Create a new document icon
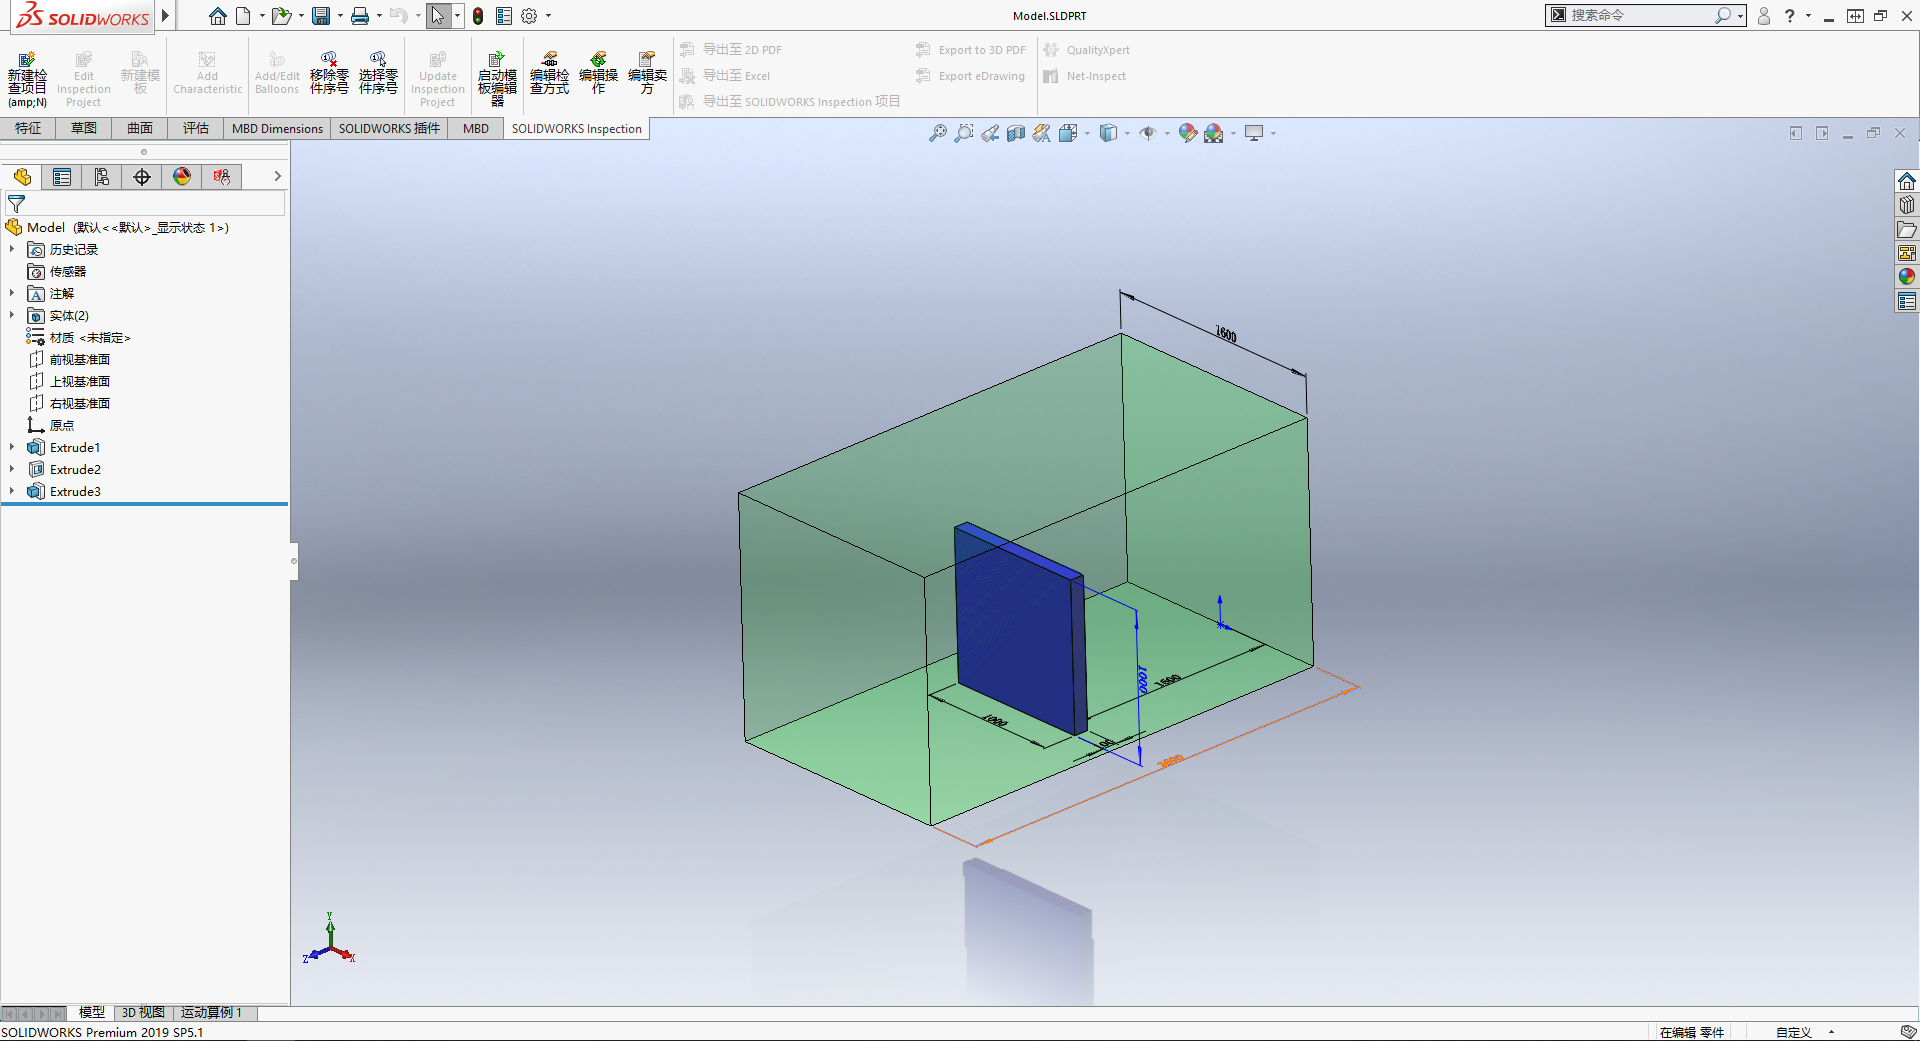Image resolution: width=1920 pixels, height=1041 pixels. click(x=243, y=16)
